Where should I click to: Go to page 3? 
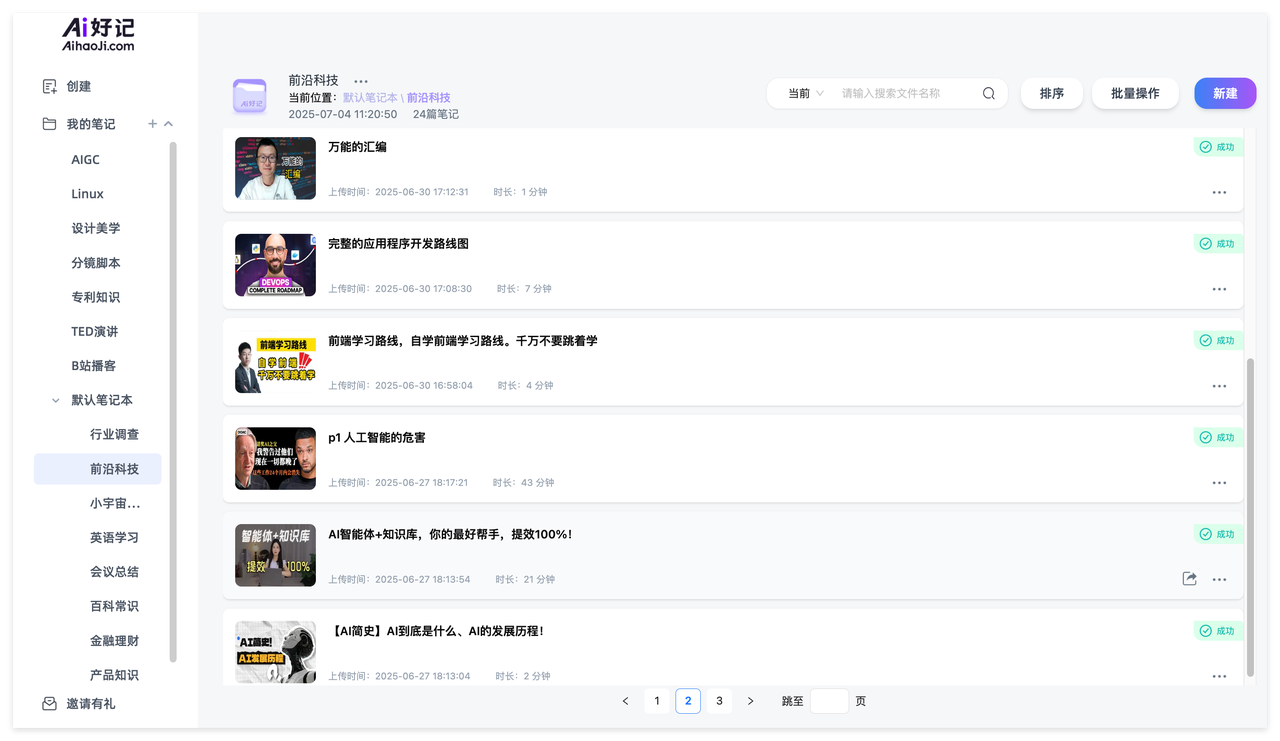[x=719, y=701]
